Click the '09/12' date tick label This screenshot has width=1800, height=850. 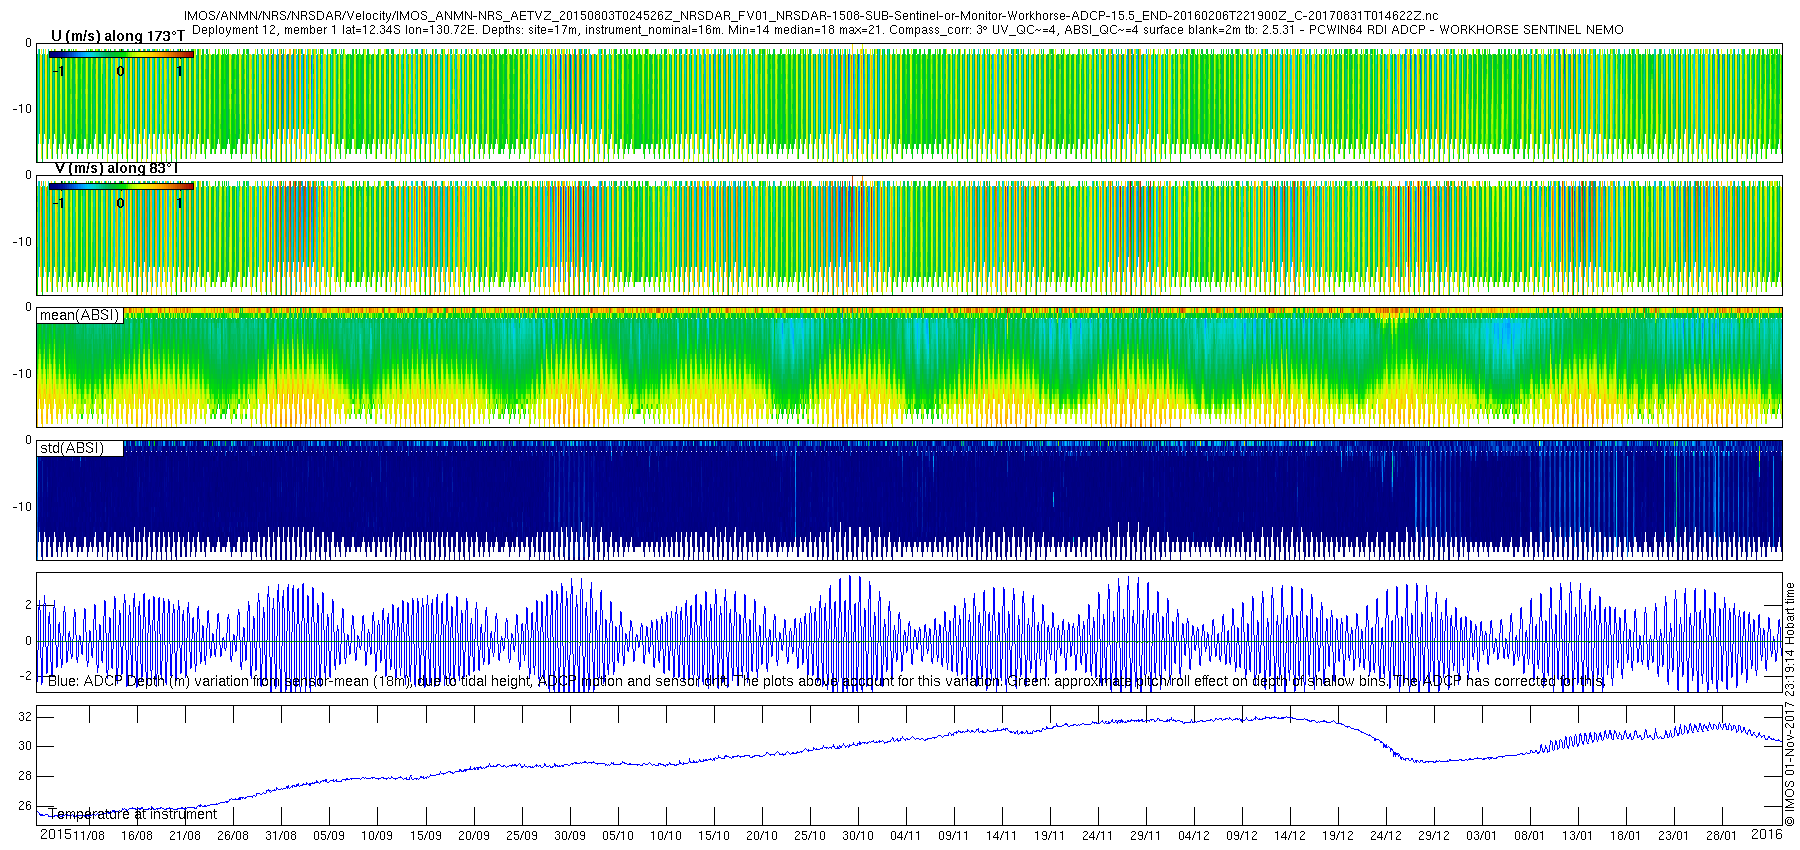(1241, 836)
